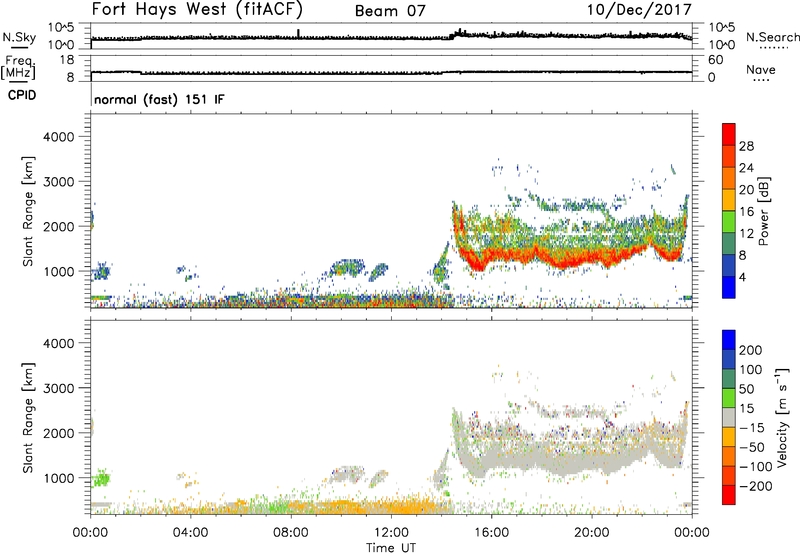Image resolution: width=800 pixels, height=554 pixels.
Task: Click the 18 MHz frequency tick label
Action: [67, 60]
